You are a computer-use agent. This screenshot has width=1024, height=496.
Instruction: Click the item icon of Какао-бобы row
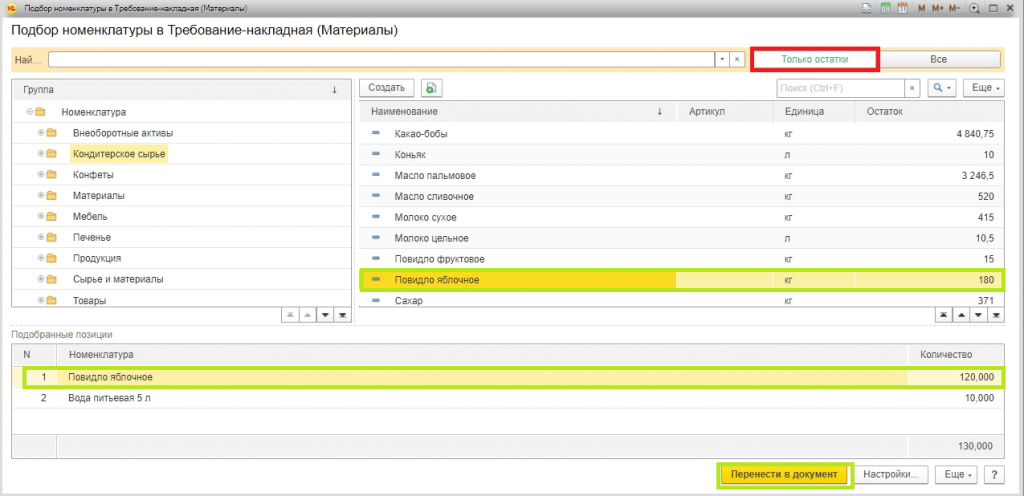(x=376, y=134)
